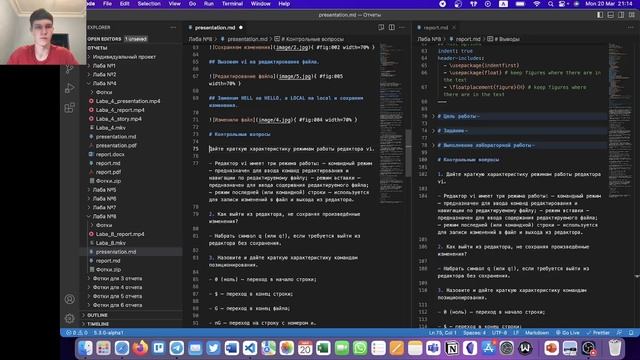Expand the Лаба №1 folder
The height and width of the screenshot is (360, 640).
point(104,65)
